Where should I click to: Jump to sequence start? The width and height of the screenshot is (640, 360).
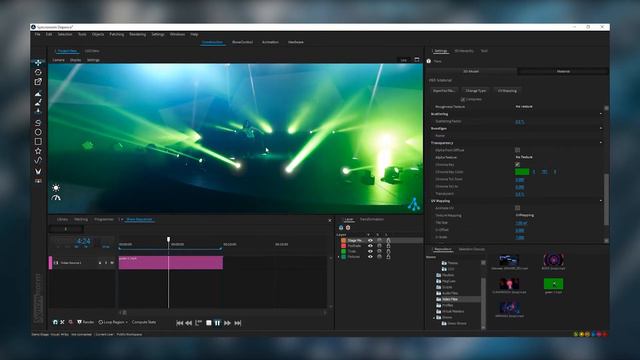[x=179, y=323]
